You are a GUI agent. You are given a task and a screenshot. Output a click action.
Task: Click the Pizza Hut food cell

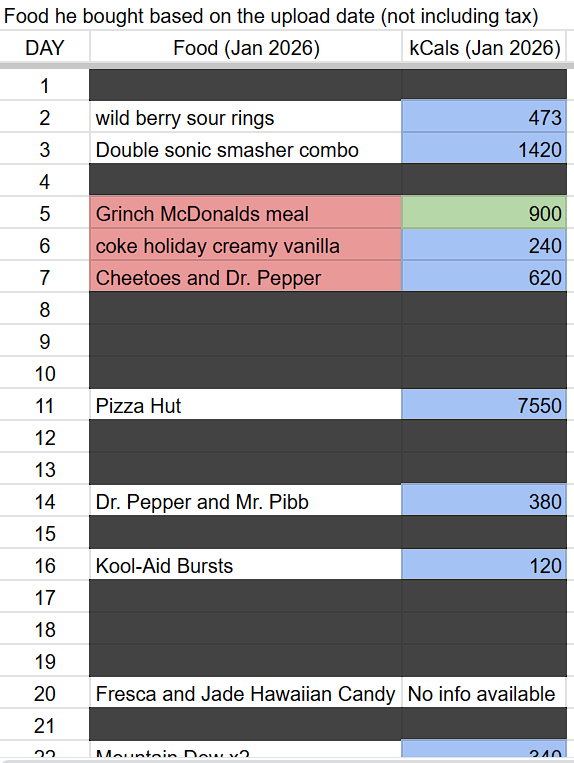tap(246, 405)
